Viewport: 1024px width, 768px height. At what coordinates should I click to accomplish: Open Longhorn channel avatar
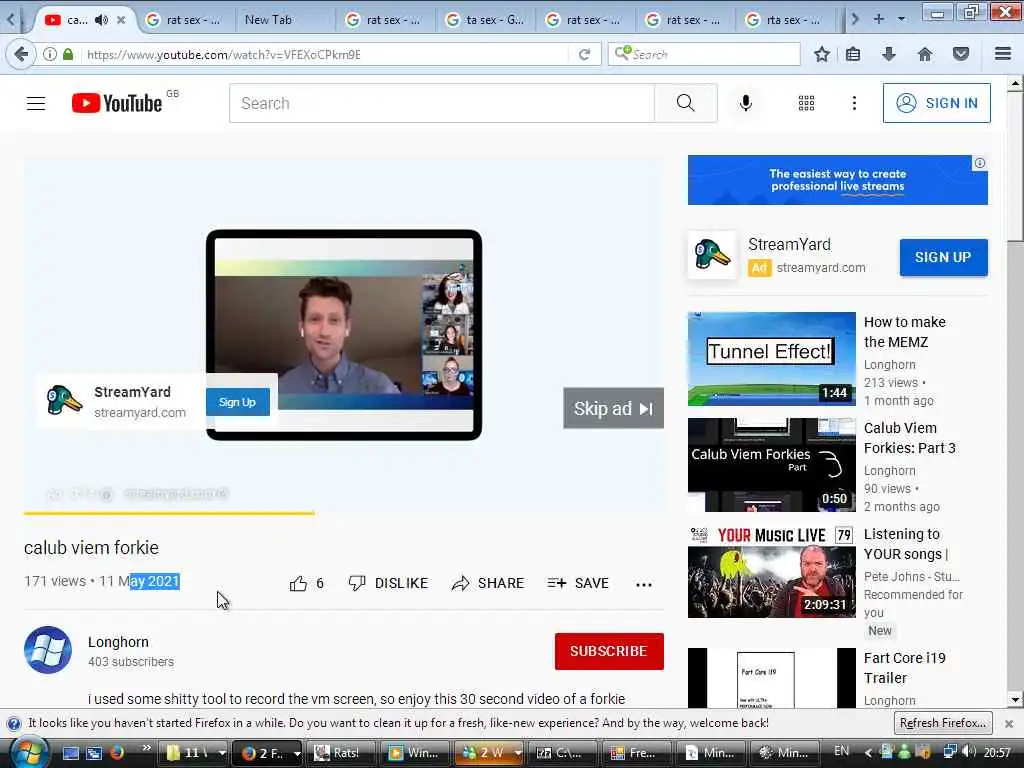tap(48, 650)
